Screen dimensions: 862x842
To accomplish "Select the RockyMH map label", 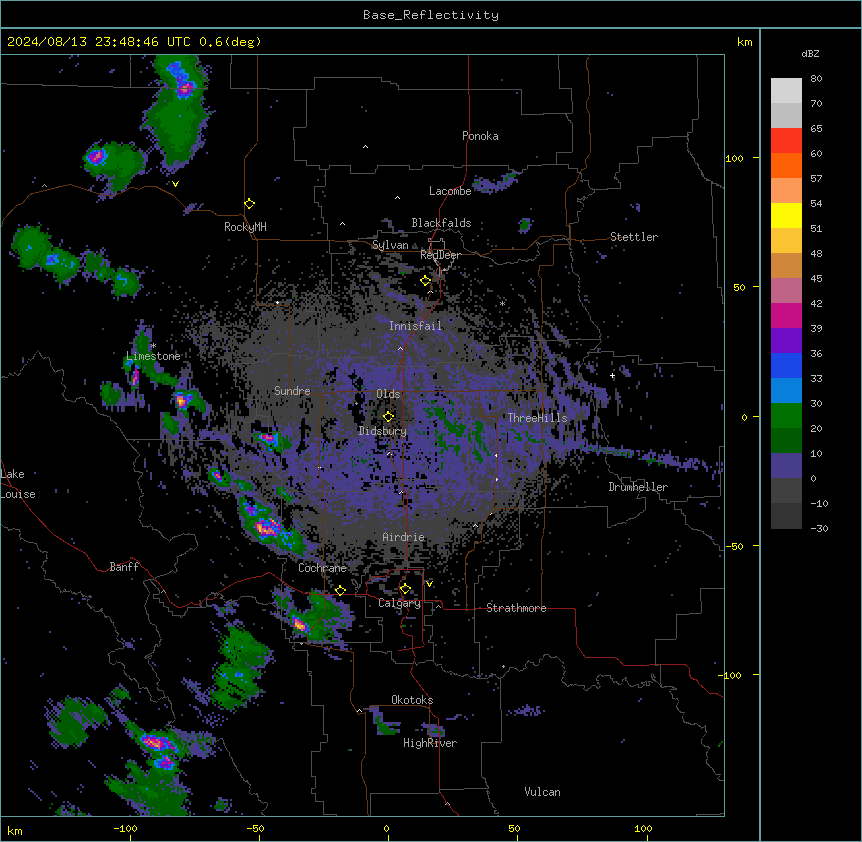I will [x=245, y=227].
